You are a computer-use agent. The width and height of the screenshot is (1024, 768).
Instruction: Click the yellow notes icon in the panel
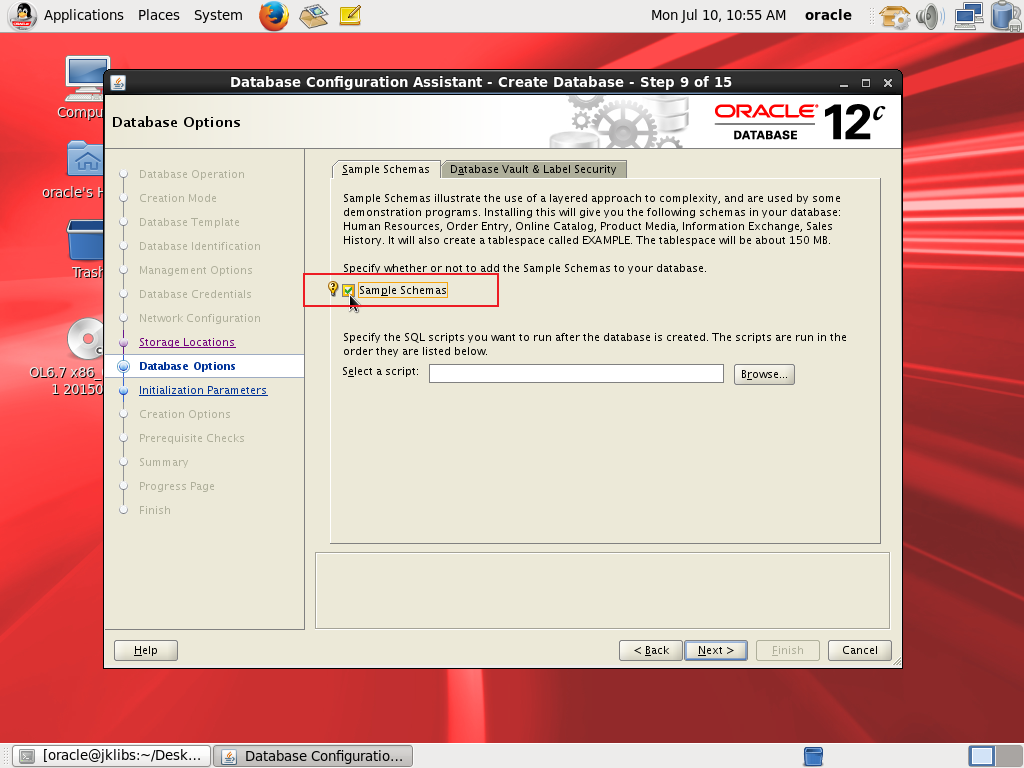point(349,15)
